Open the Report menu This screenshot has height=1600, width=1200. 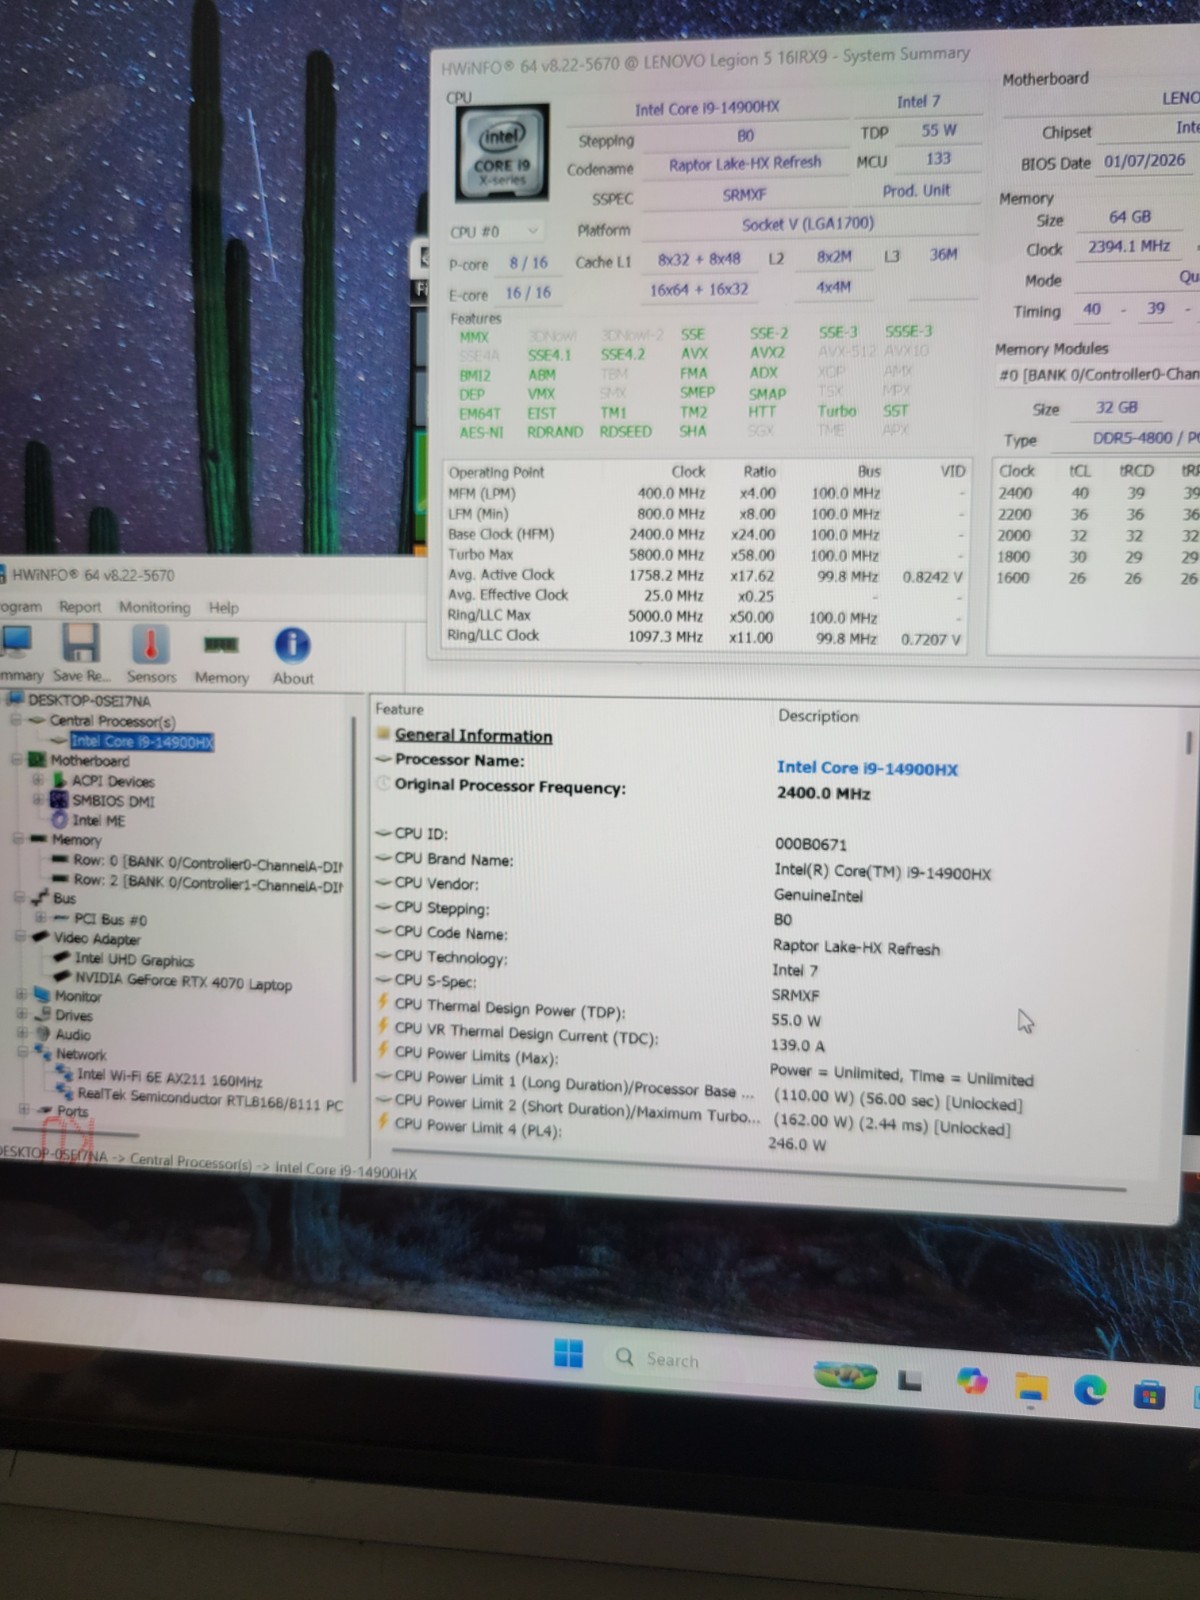[80, 607]
